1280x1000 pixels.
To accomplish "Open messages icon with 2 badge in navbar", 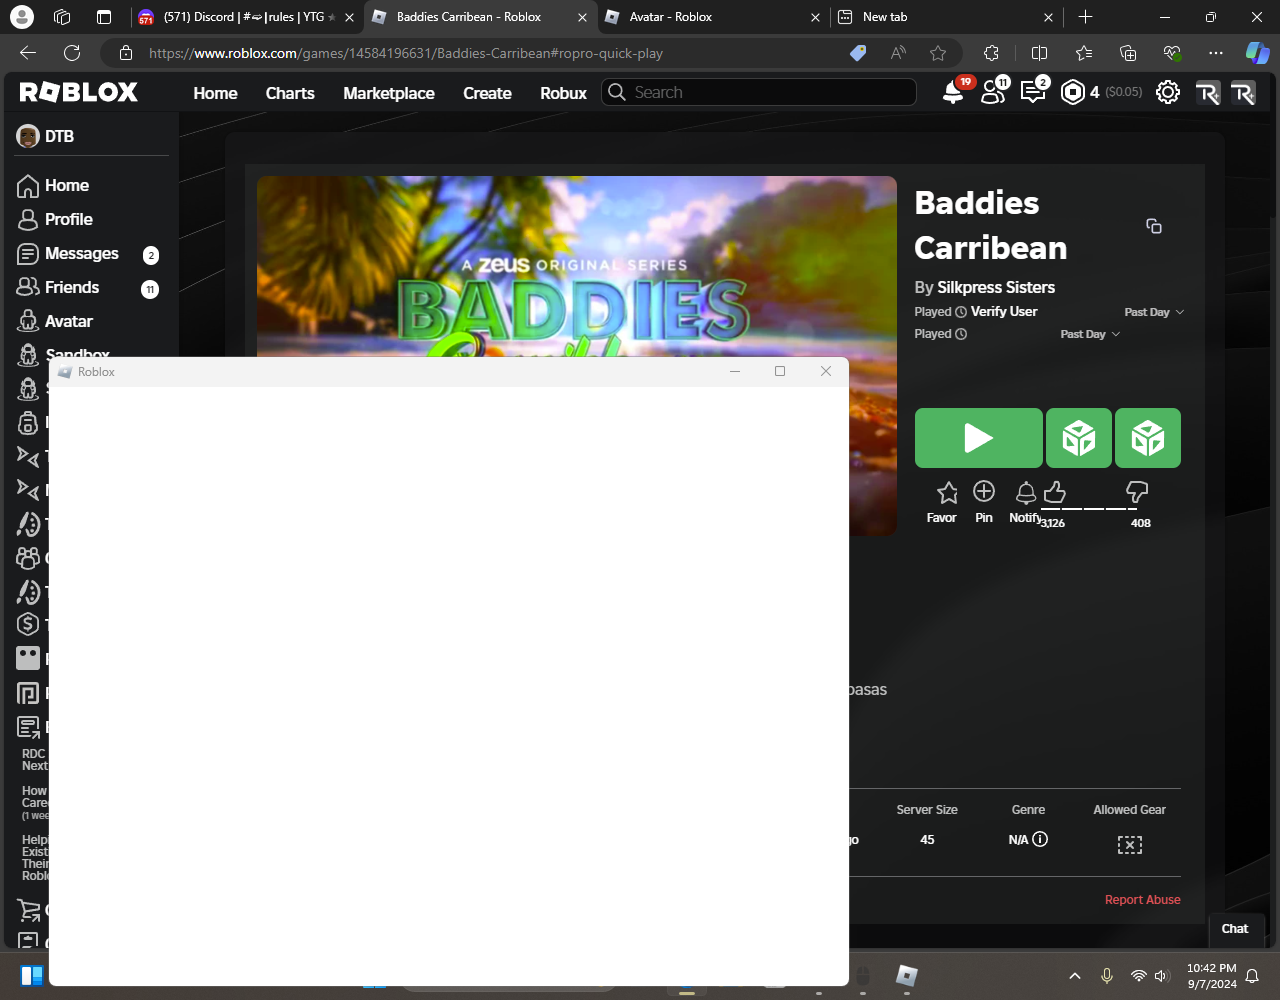I will point(1032,92).
